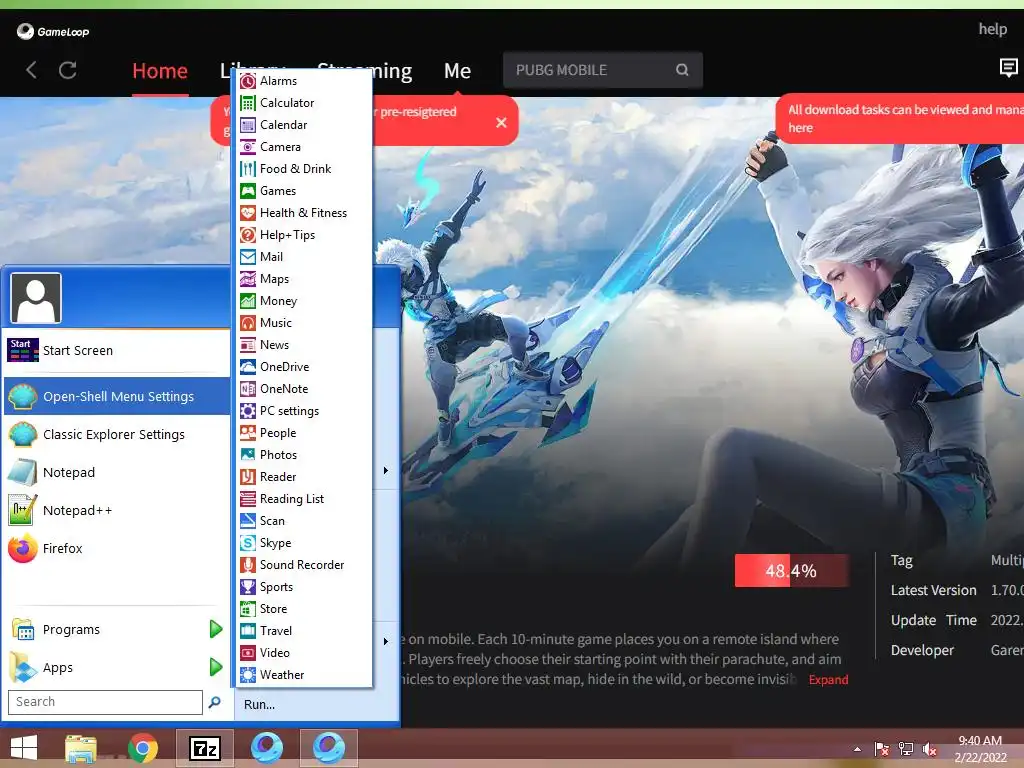Open the Store app icon

point(248,609)
